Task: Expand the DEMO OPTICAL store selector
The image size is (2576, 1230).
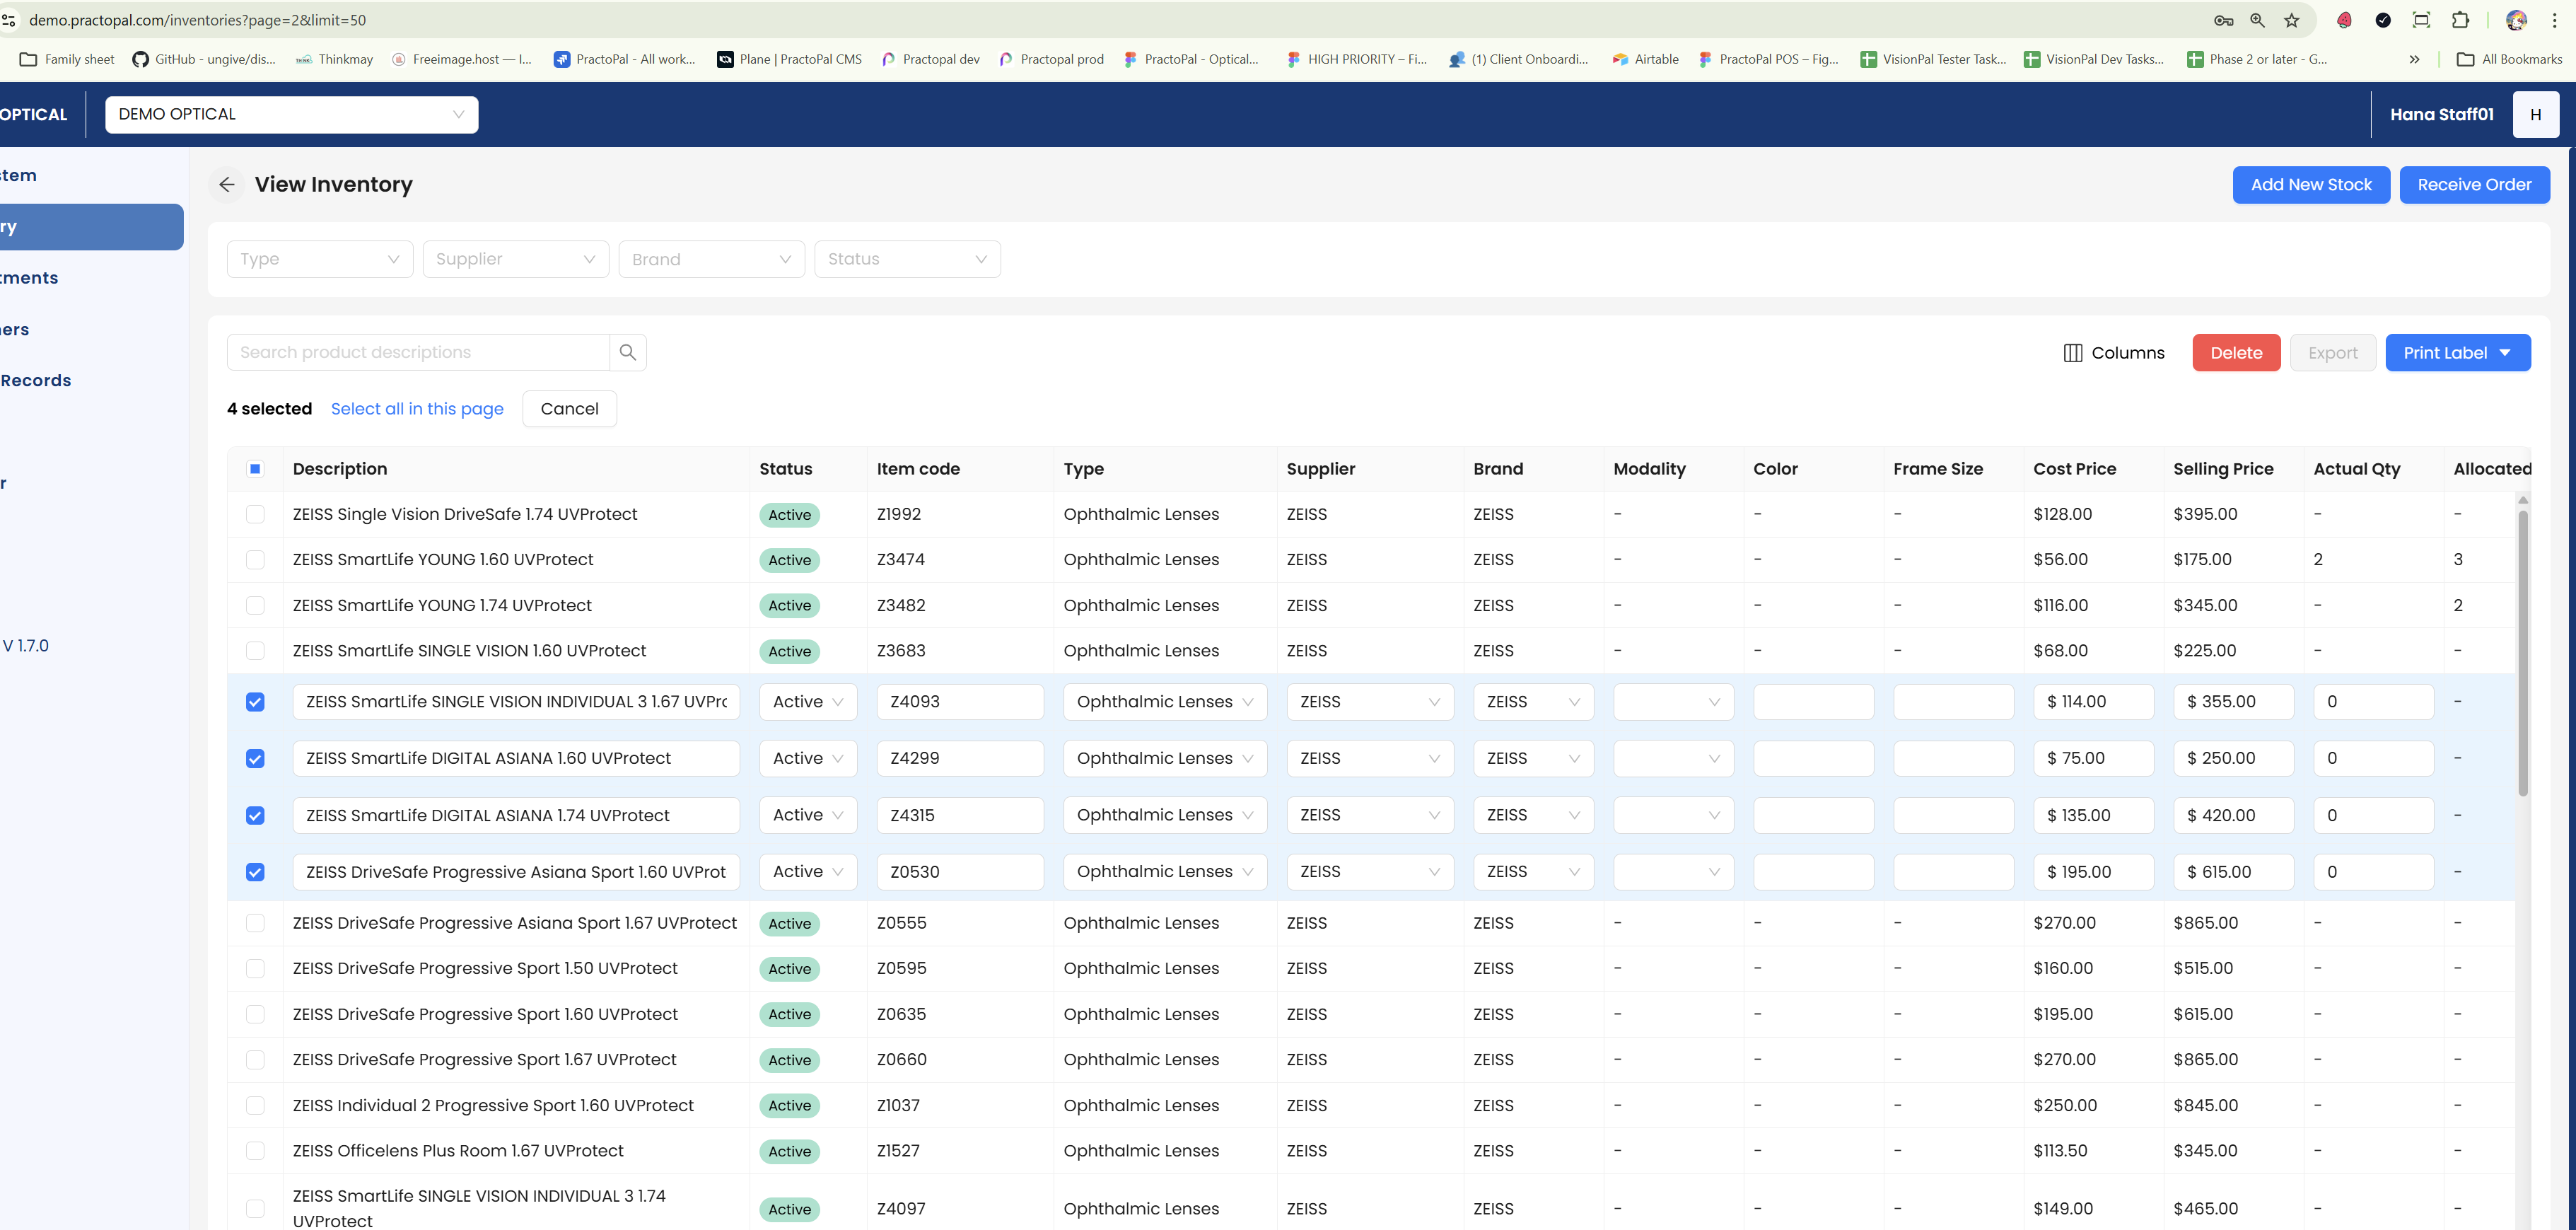Action: tap(291, 115)
